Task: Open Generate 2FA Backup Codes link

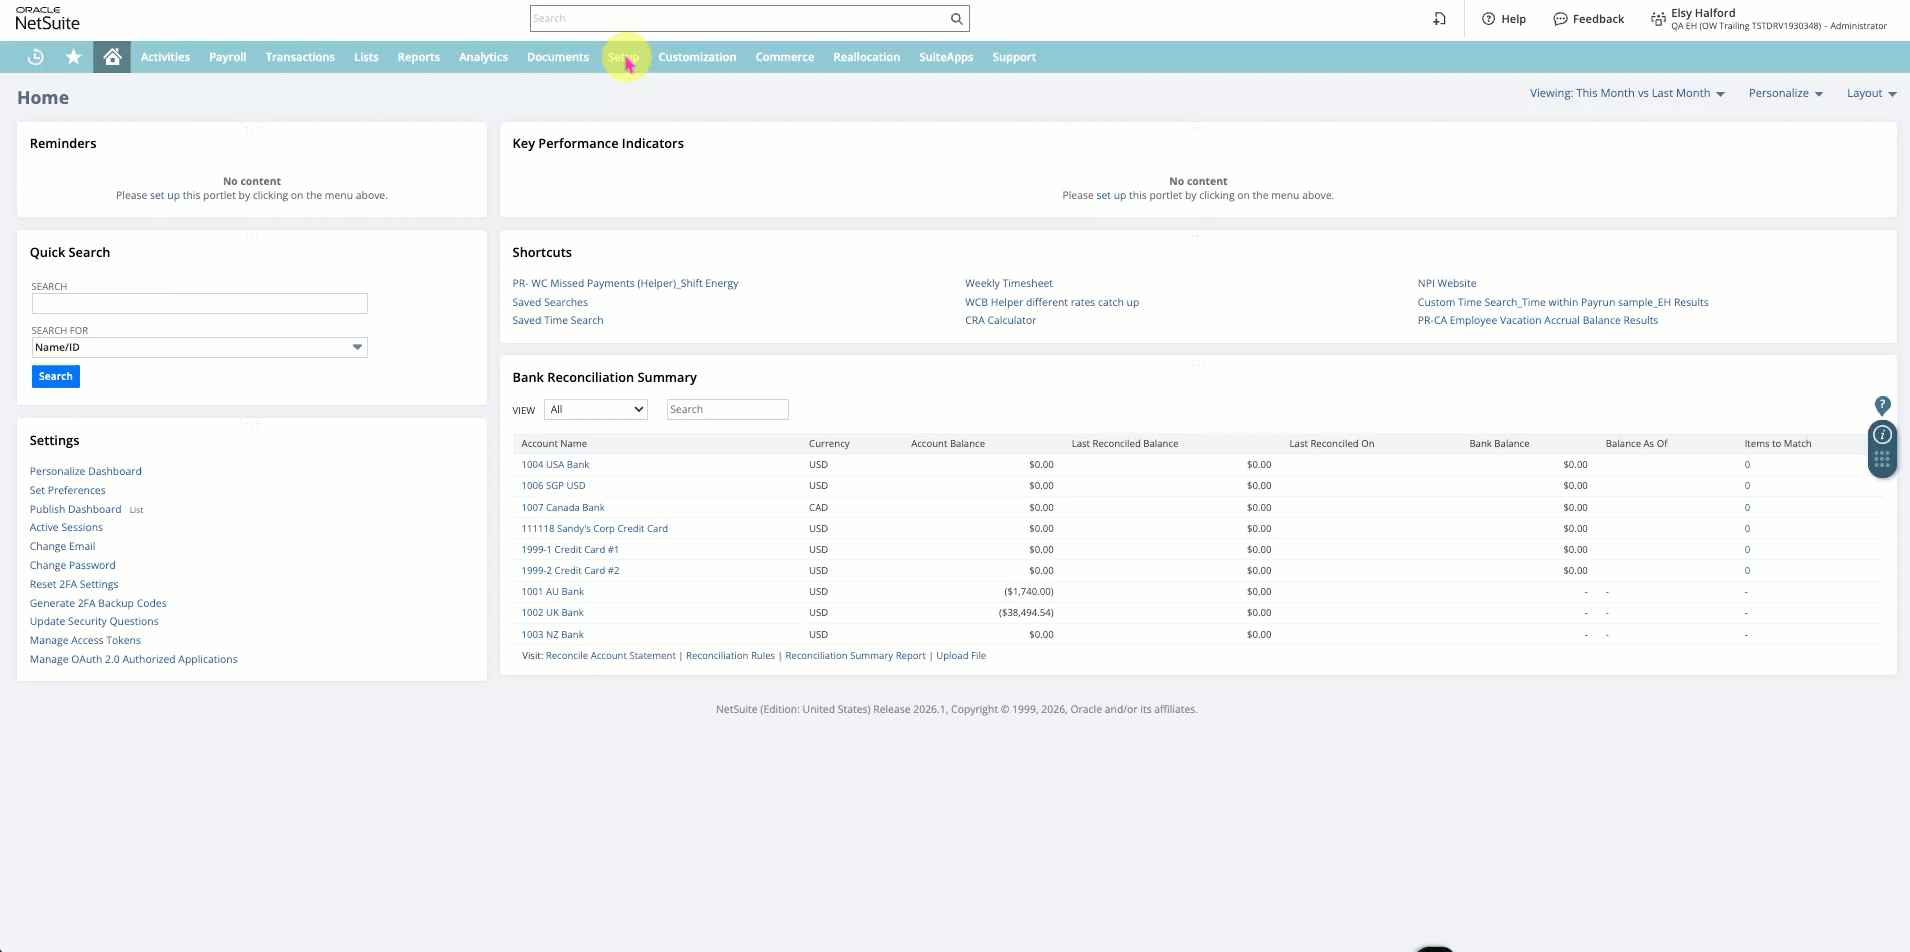Action: (98, 603)
